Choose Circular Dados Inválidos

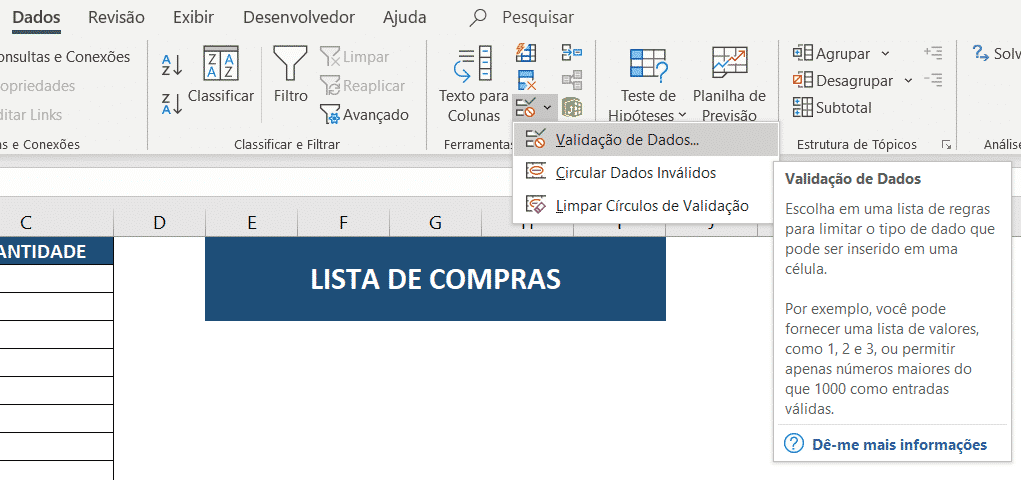coord(646,173)
